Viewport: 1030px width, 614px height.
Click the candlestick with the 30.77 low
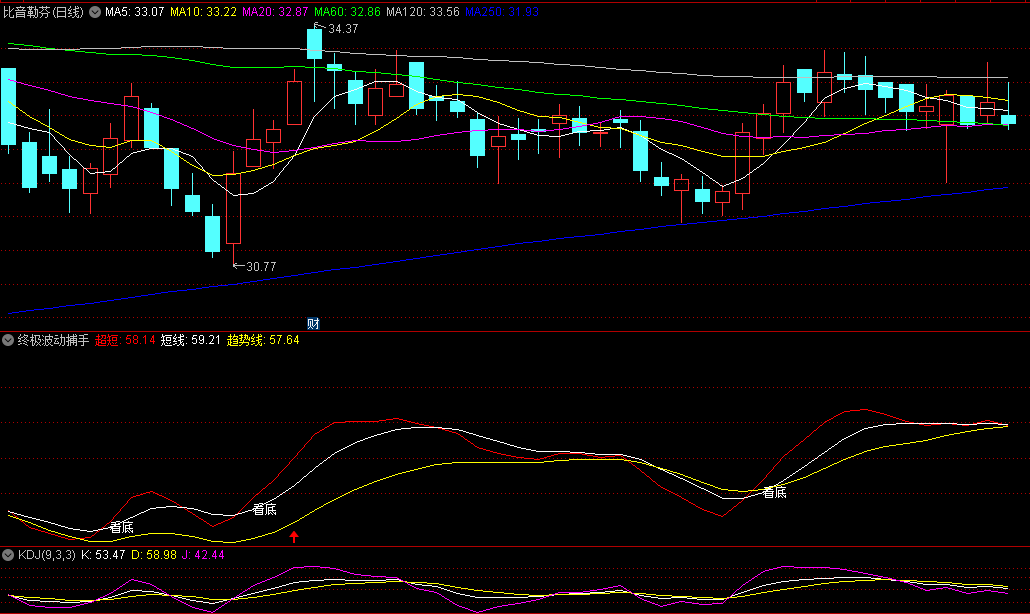233,206
